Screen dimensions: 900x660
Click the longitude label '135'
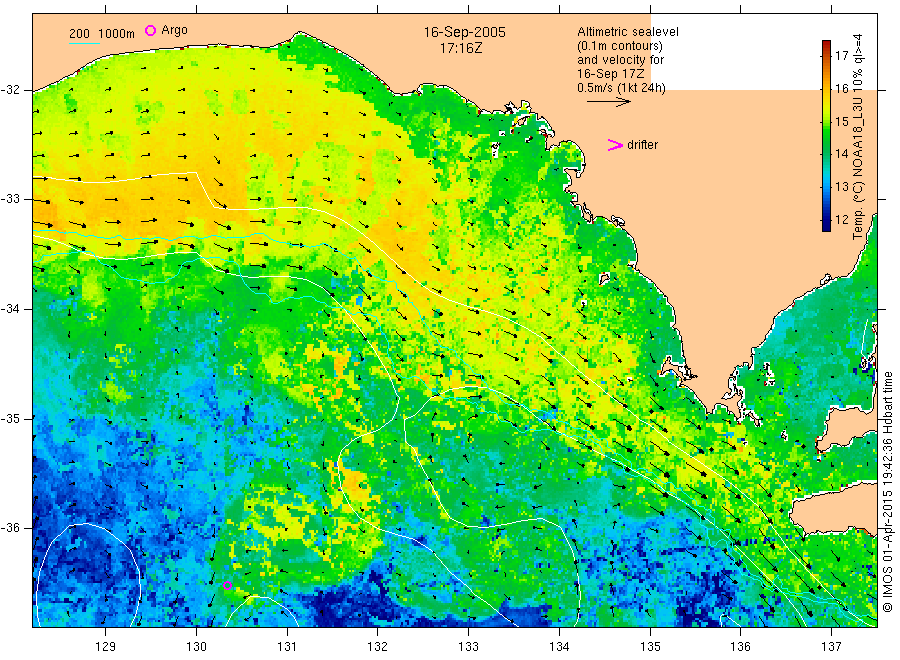tap(650, 647)
